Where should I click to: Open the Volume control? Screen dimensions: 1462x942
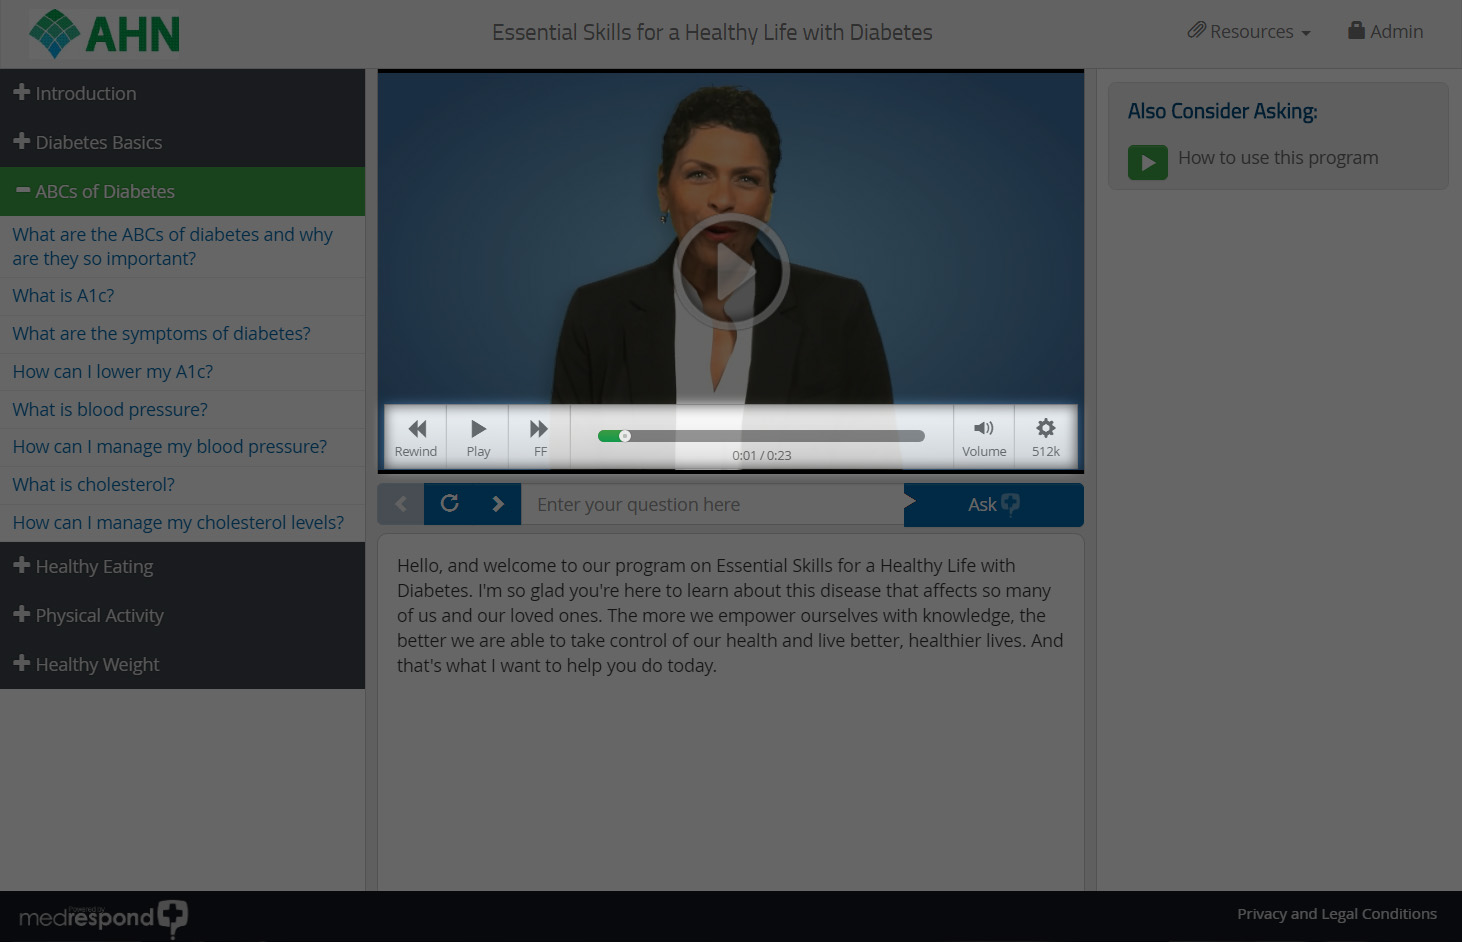tap(983, 437)
